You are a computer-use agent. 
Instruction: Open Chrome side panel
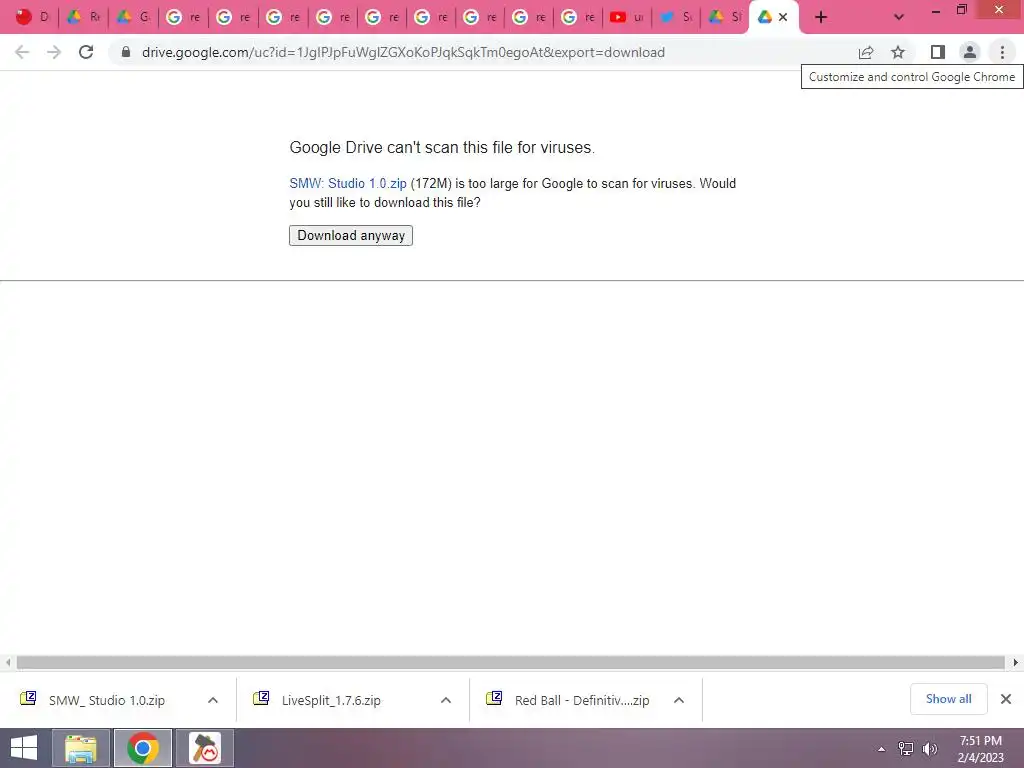point(938,52)
